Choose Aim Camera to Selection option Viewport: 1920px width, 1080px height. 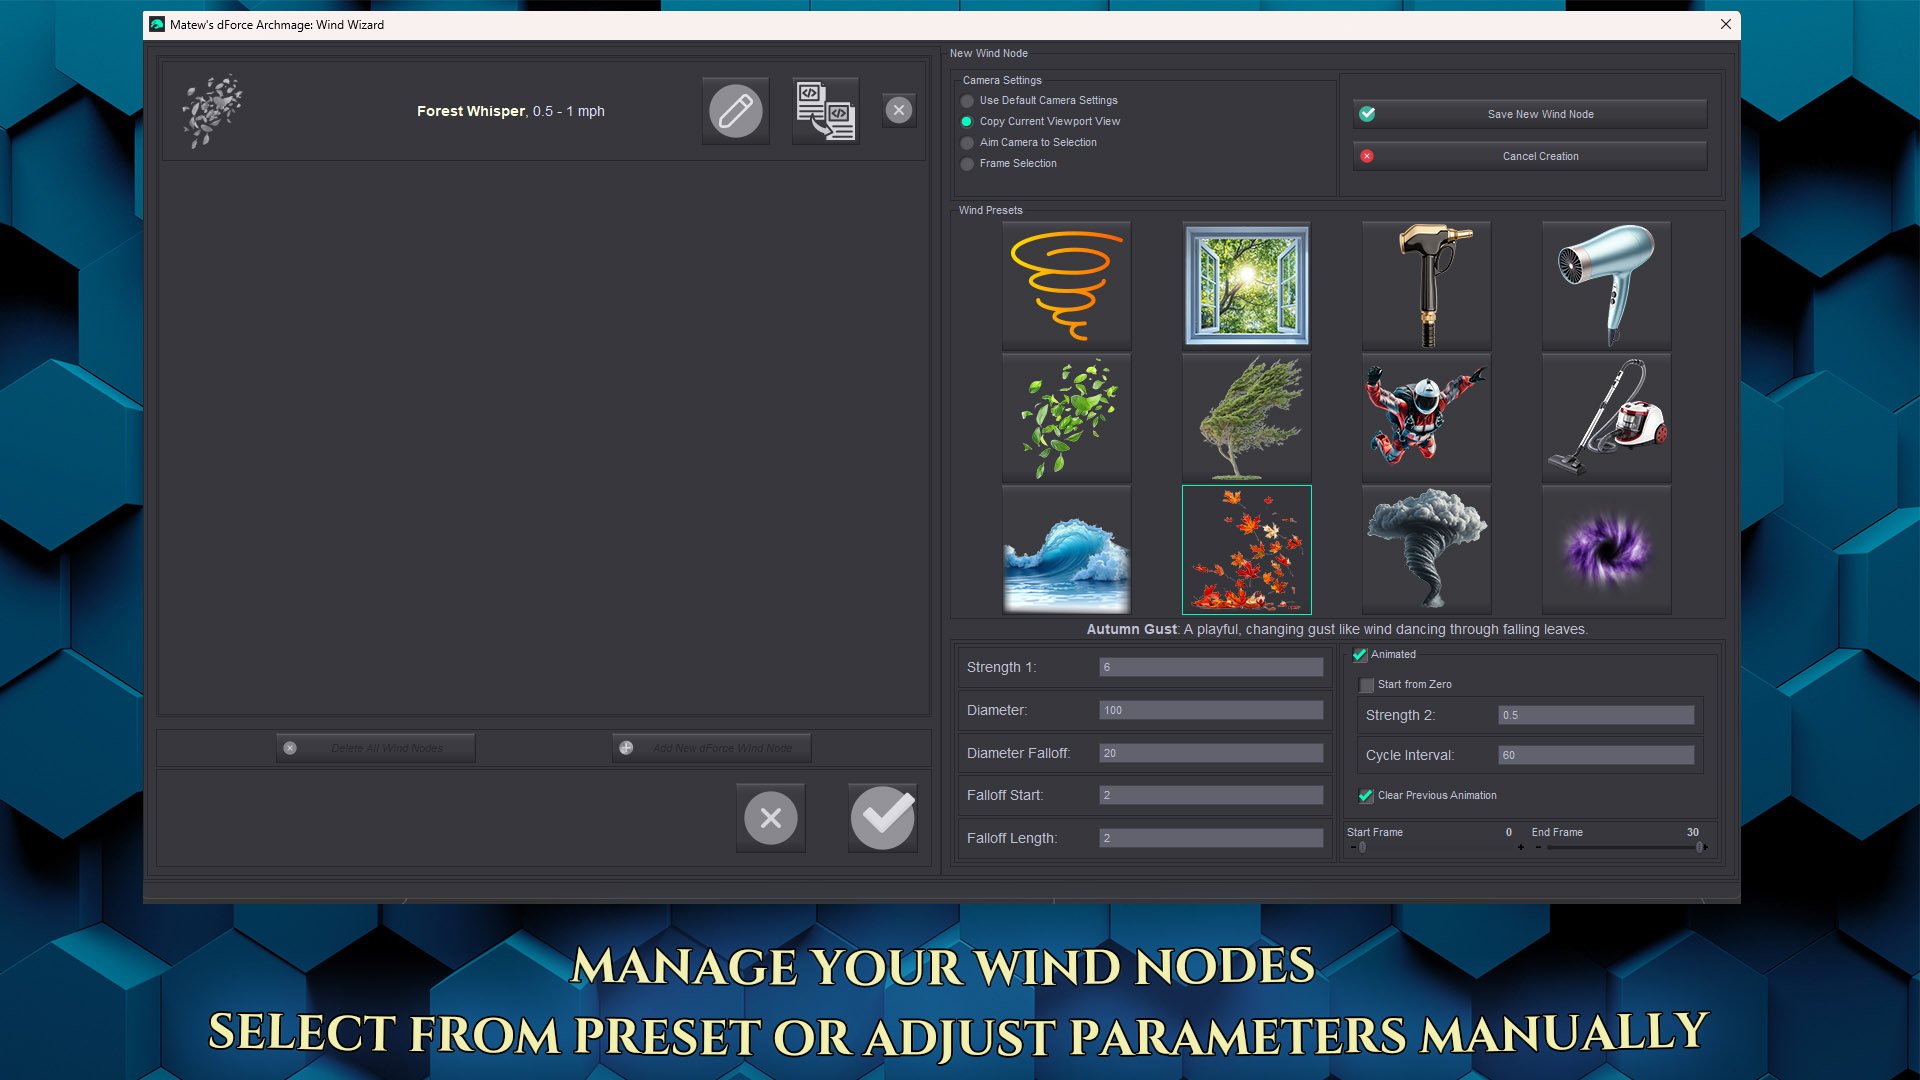click(x=967, y=143)
